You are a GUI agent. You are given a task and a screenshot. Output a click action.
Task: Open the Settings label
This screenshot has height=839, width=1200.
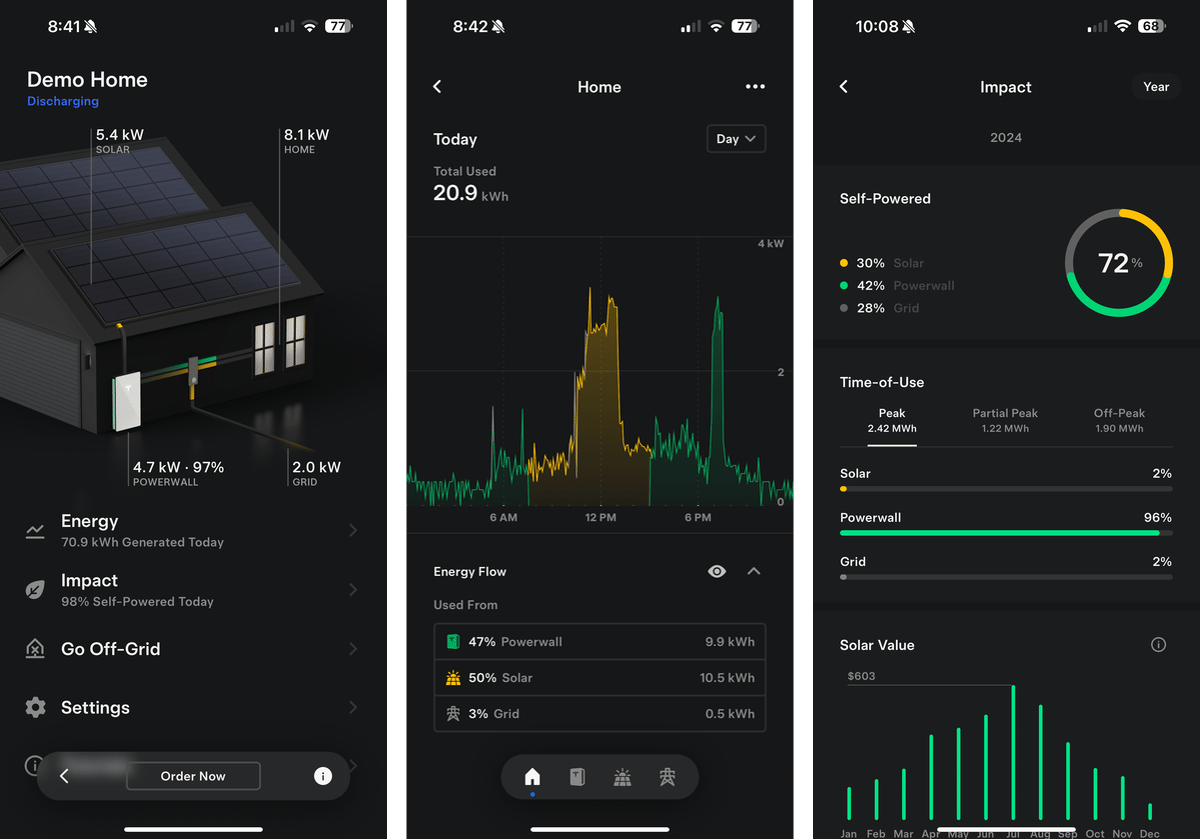coord(95,708)
